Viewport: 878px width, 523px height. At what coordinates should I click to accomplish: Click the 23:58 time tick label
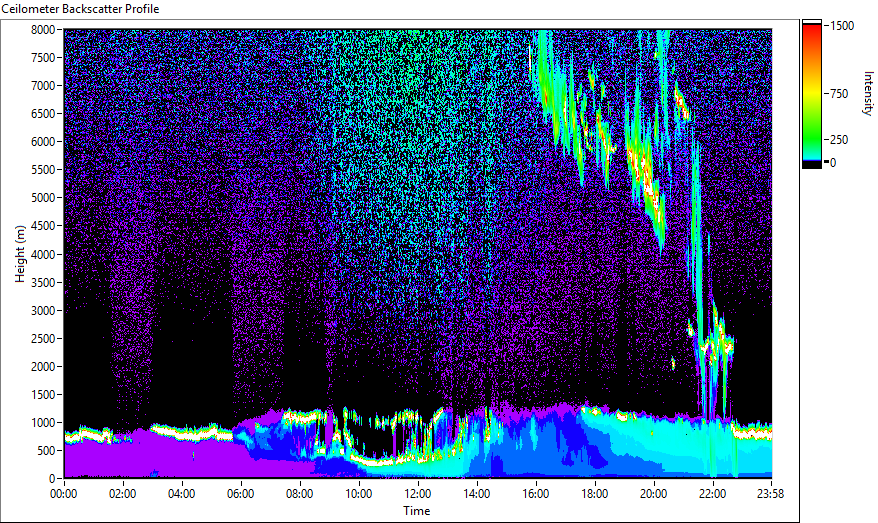pyautogui.click(x=770, y=494)
